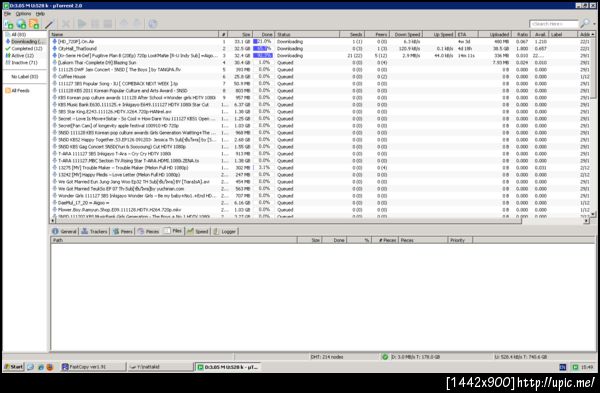This screenshot has width=600, height=393.
Task: Sort torrents by ETA column header
Action: [467, 34]
